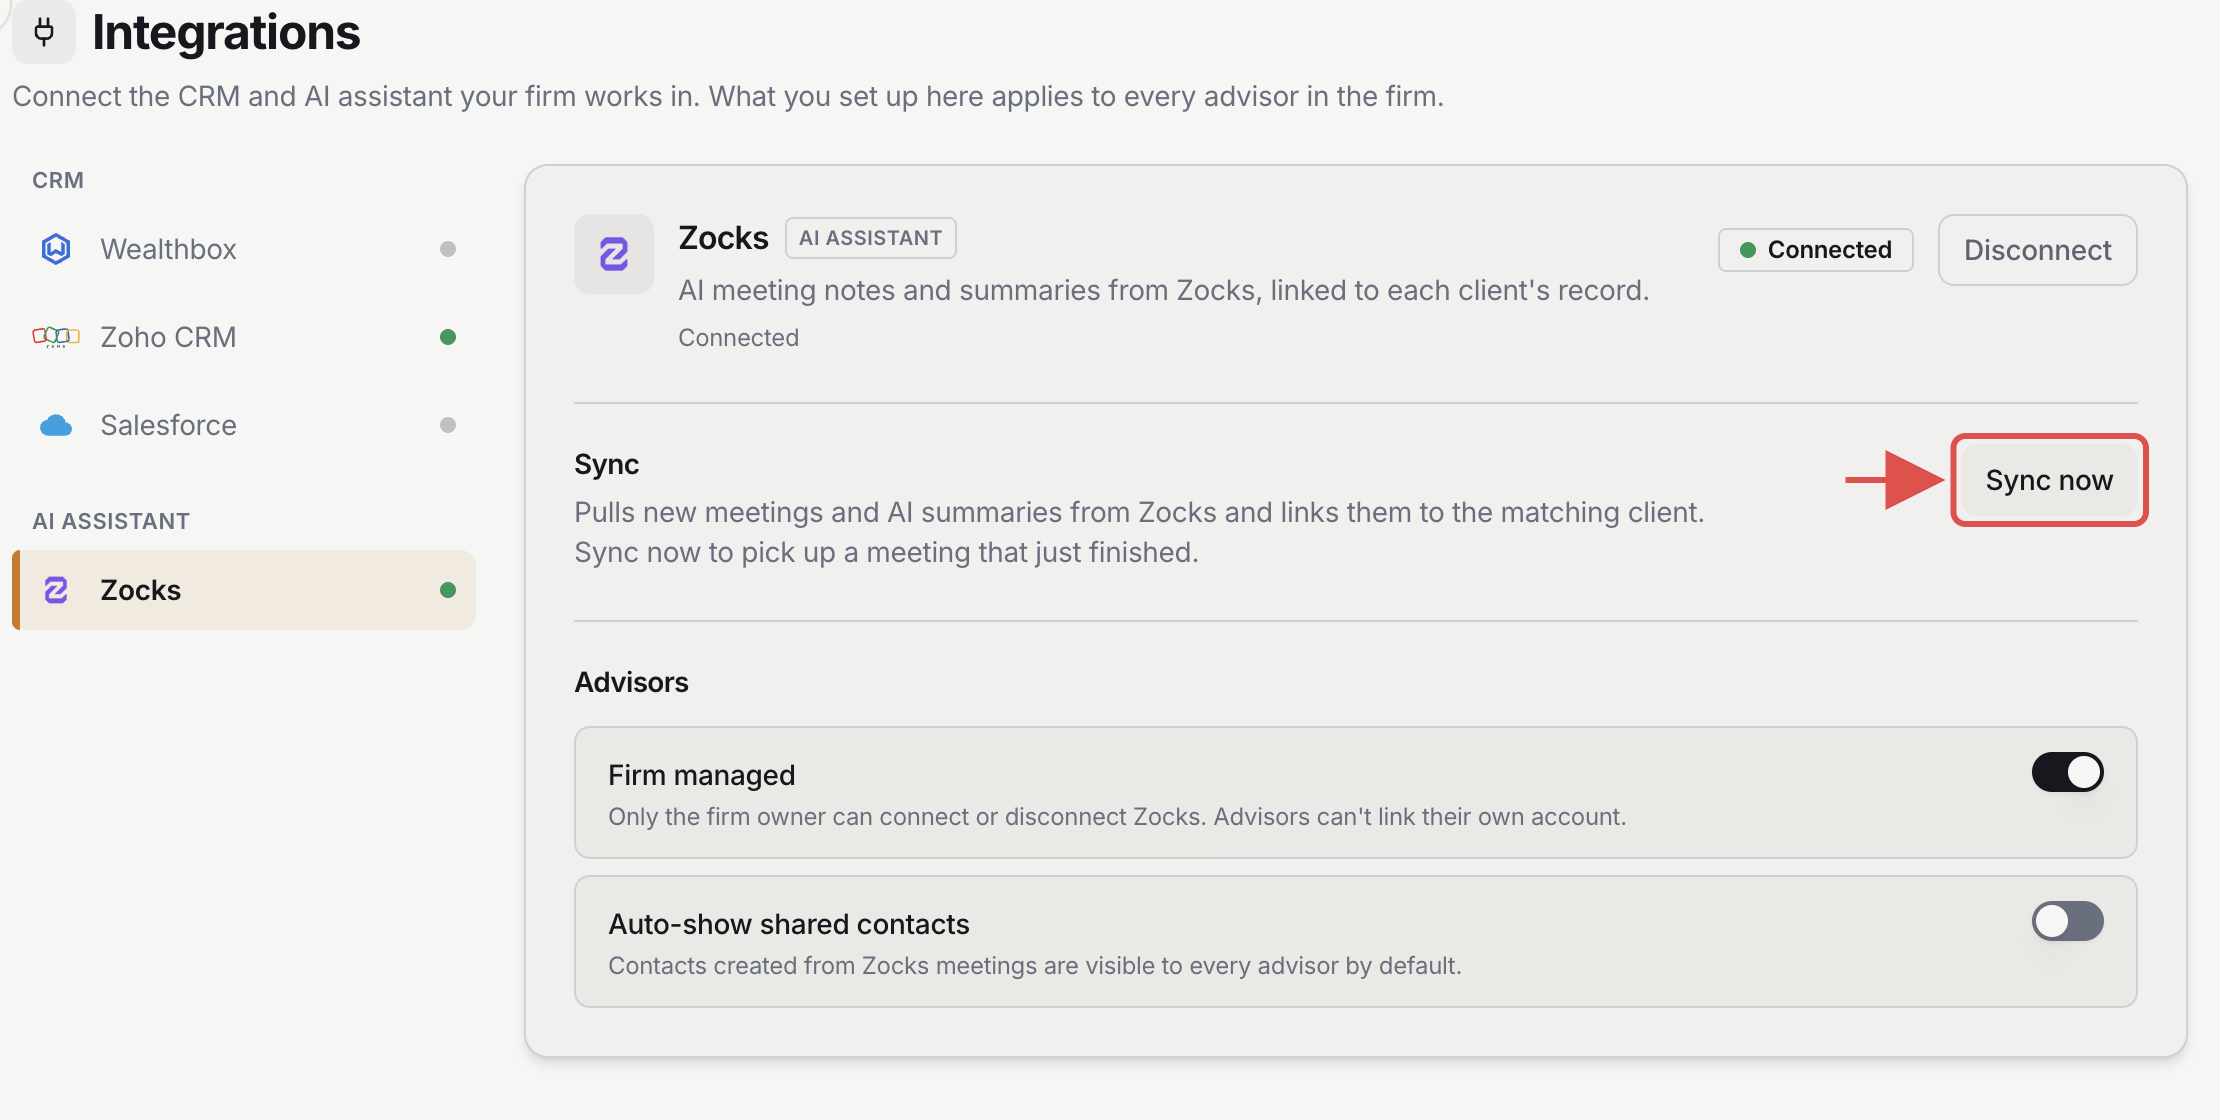The width and height of the screenshot is (2220, 1120).
Task: Enable Auto-show shared contacts toggle
Action: tap(2068, 921)
